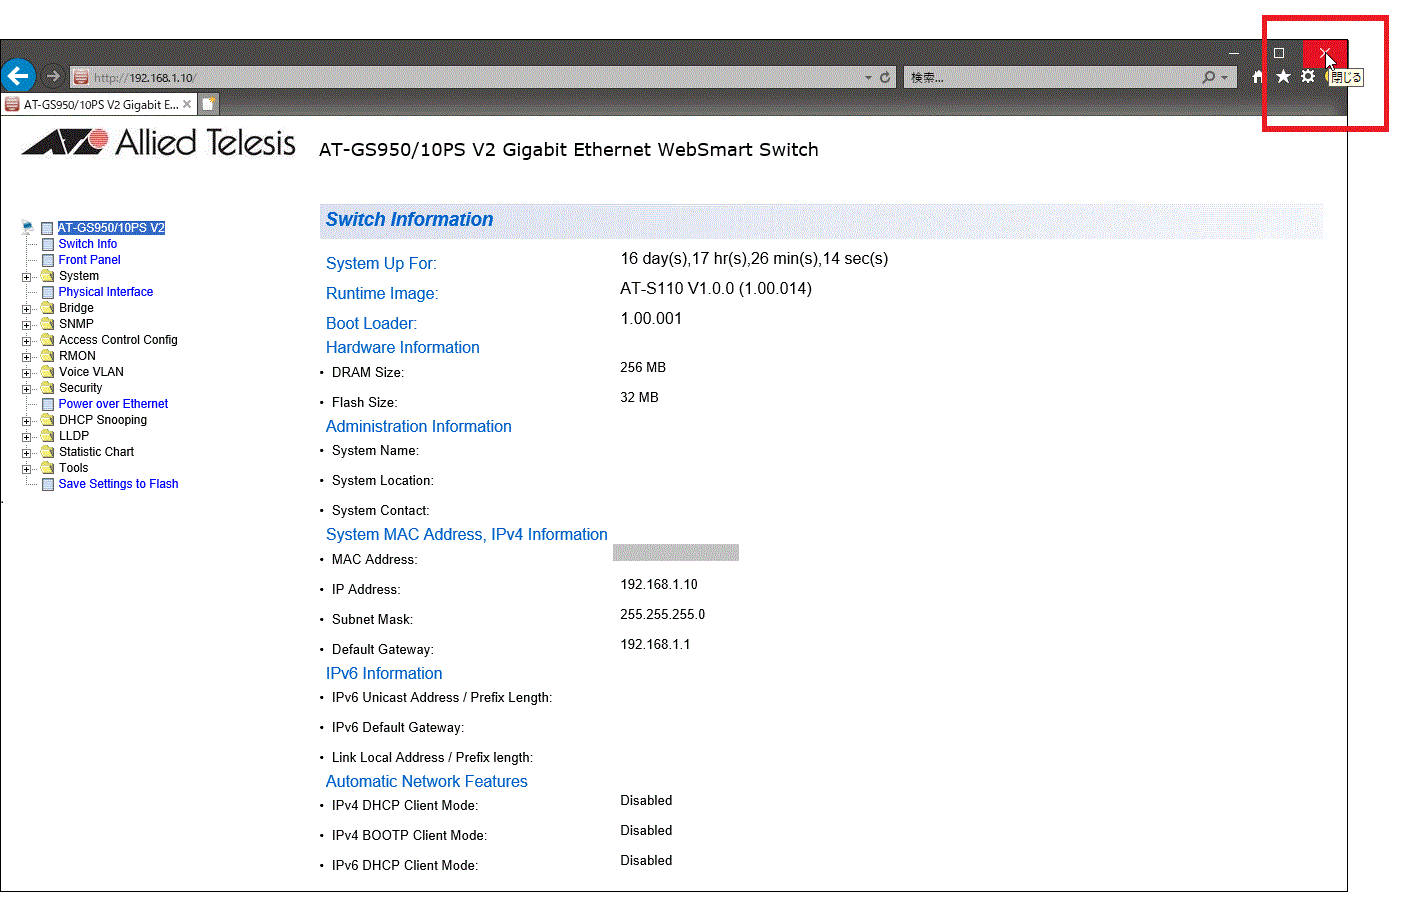Viewport: 1410px width, 902px height.
Task: Click the Switch Information heading
Action: pyautogui.click(x=409, y=220)
